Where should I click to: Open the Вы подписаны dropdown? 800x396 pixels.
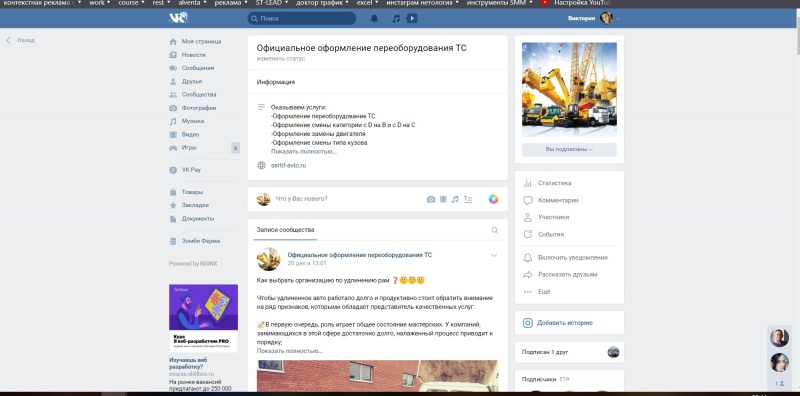[569, 150]
